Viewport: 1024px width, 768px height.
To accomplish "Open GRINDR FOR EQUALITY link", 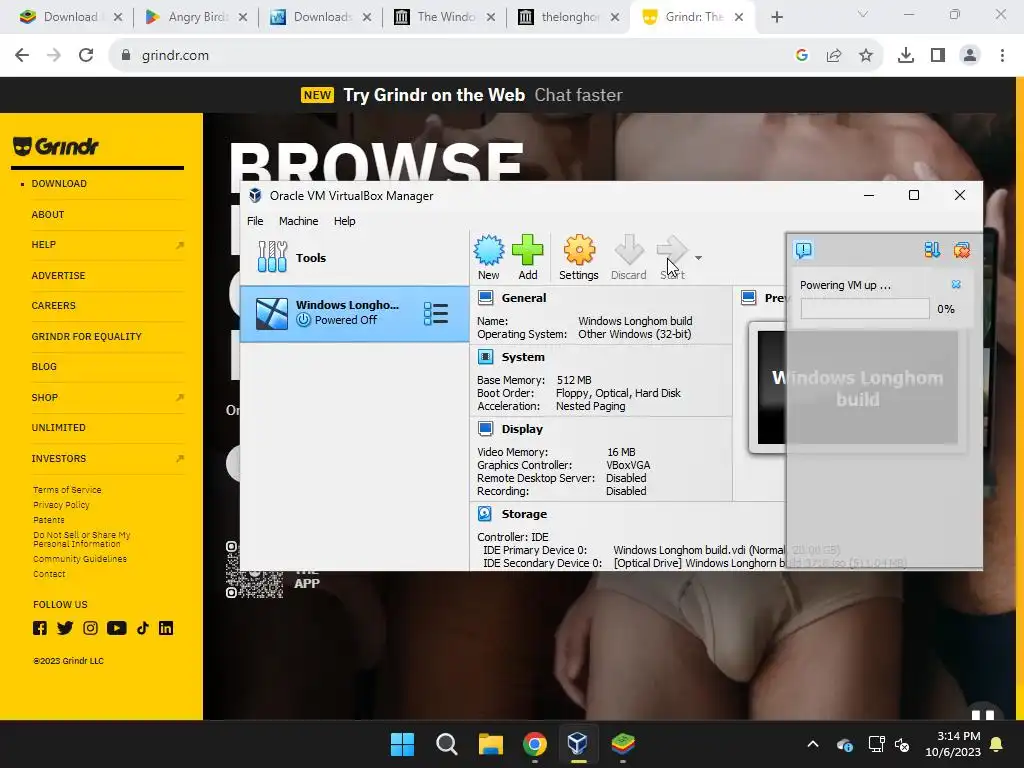I will coord(86,336).
